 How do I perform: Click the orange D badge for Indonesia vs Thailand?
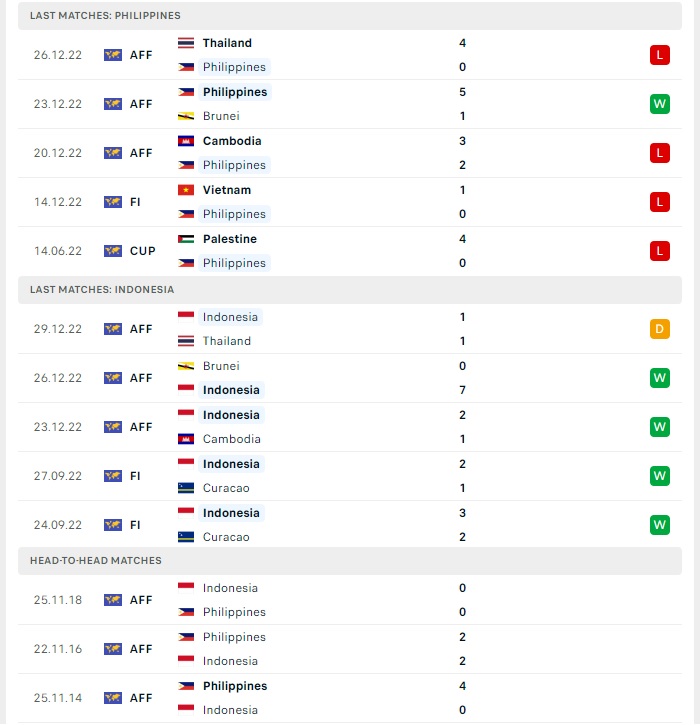[x=660, y=329]
